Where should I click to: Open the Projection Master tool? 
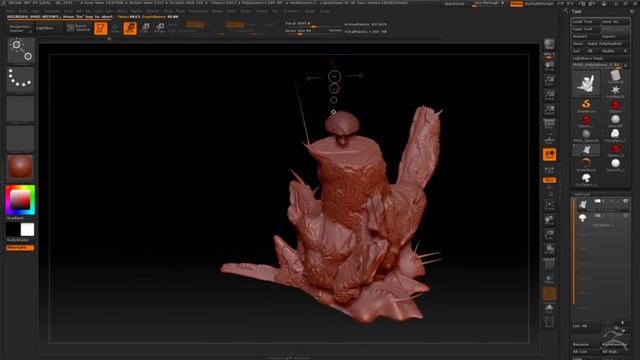pyautogui.click(x=20, y=28)
